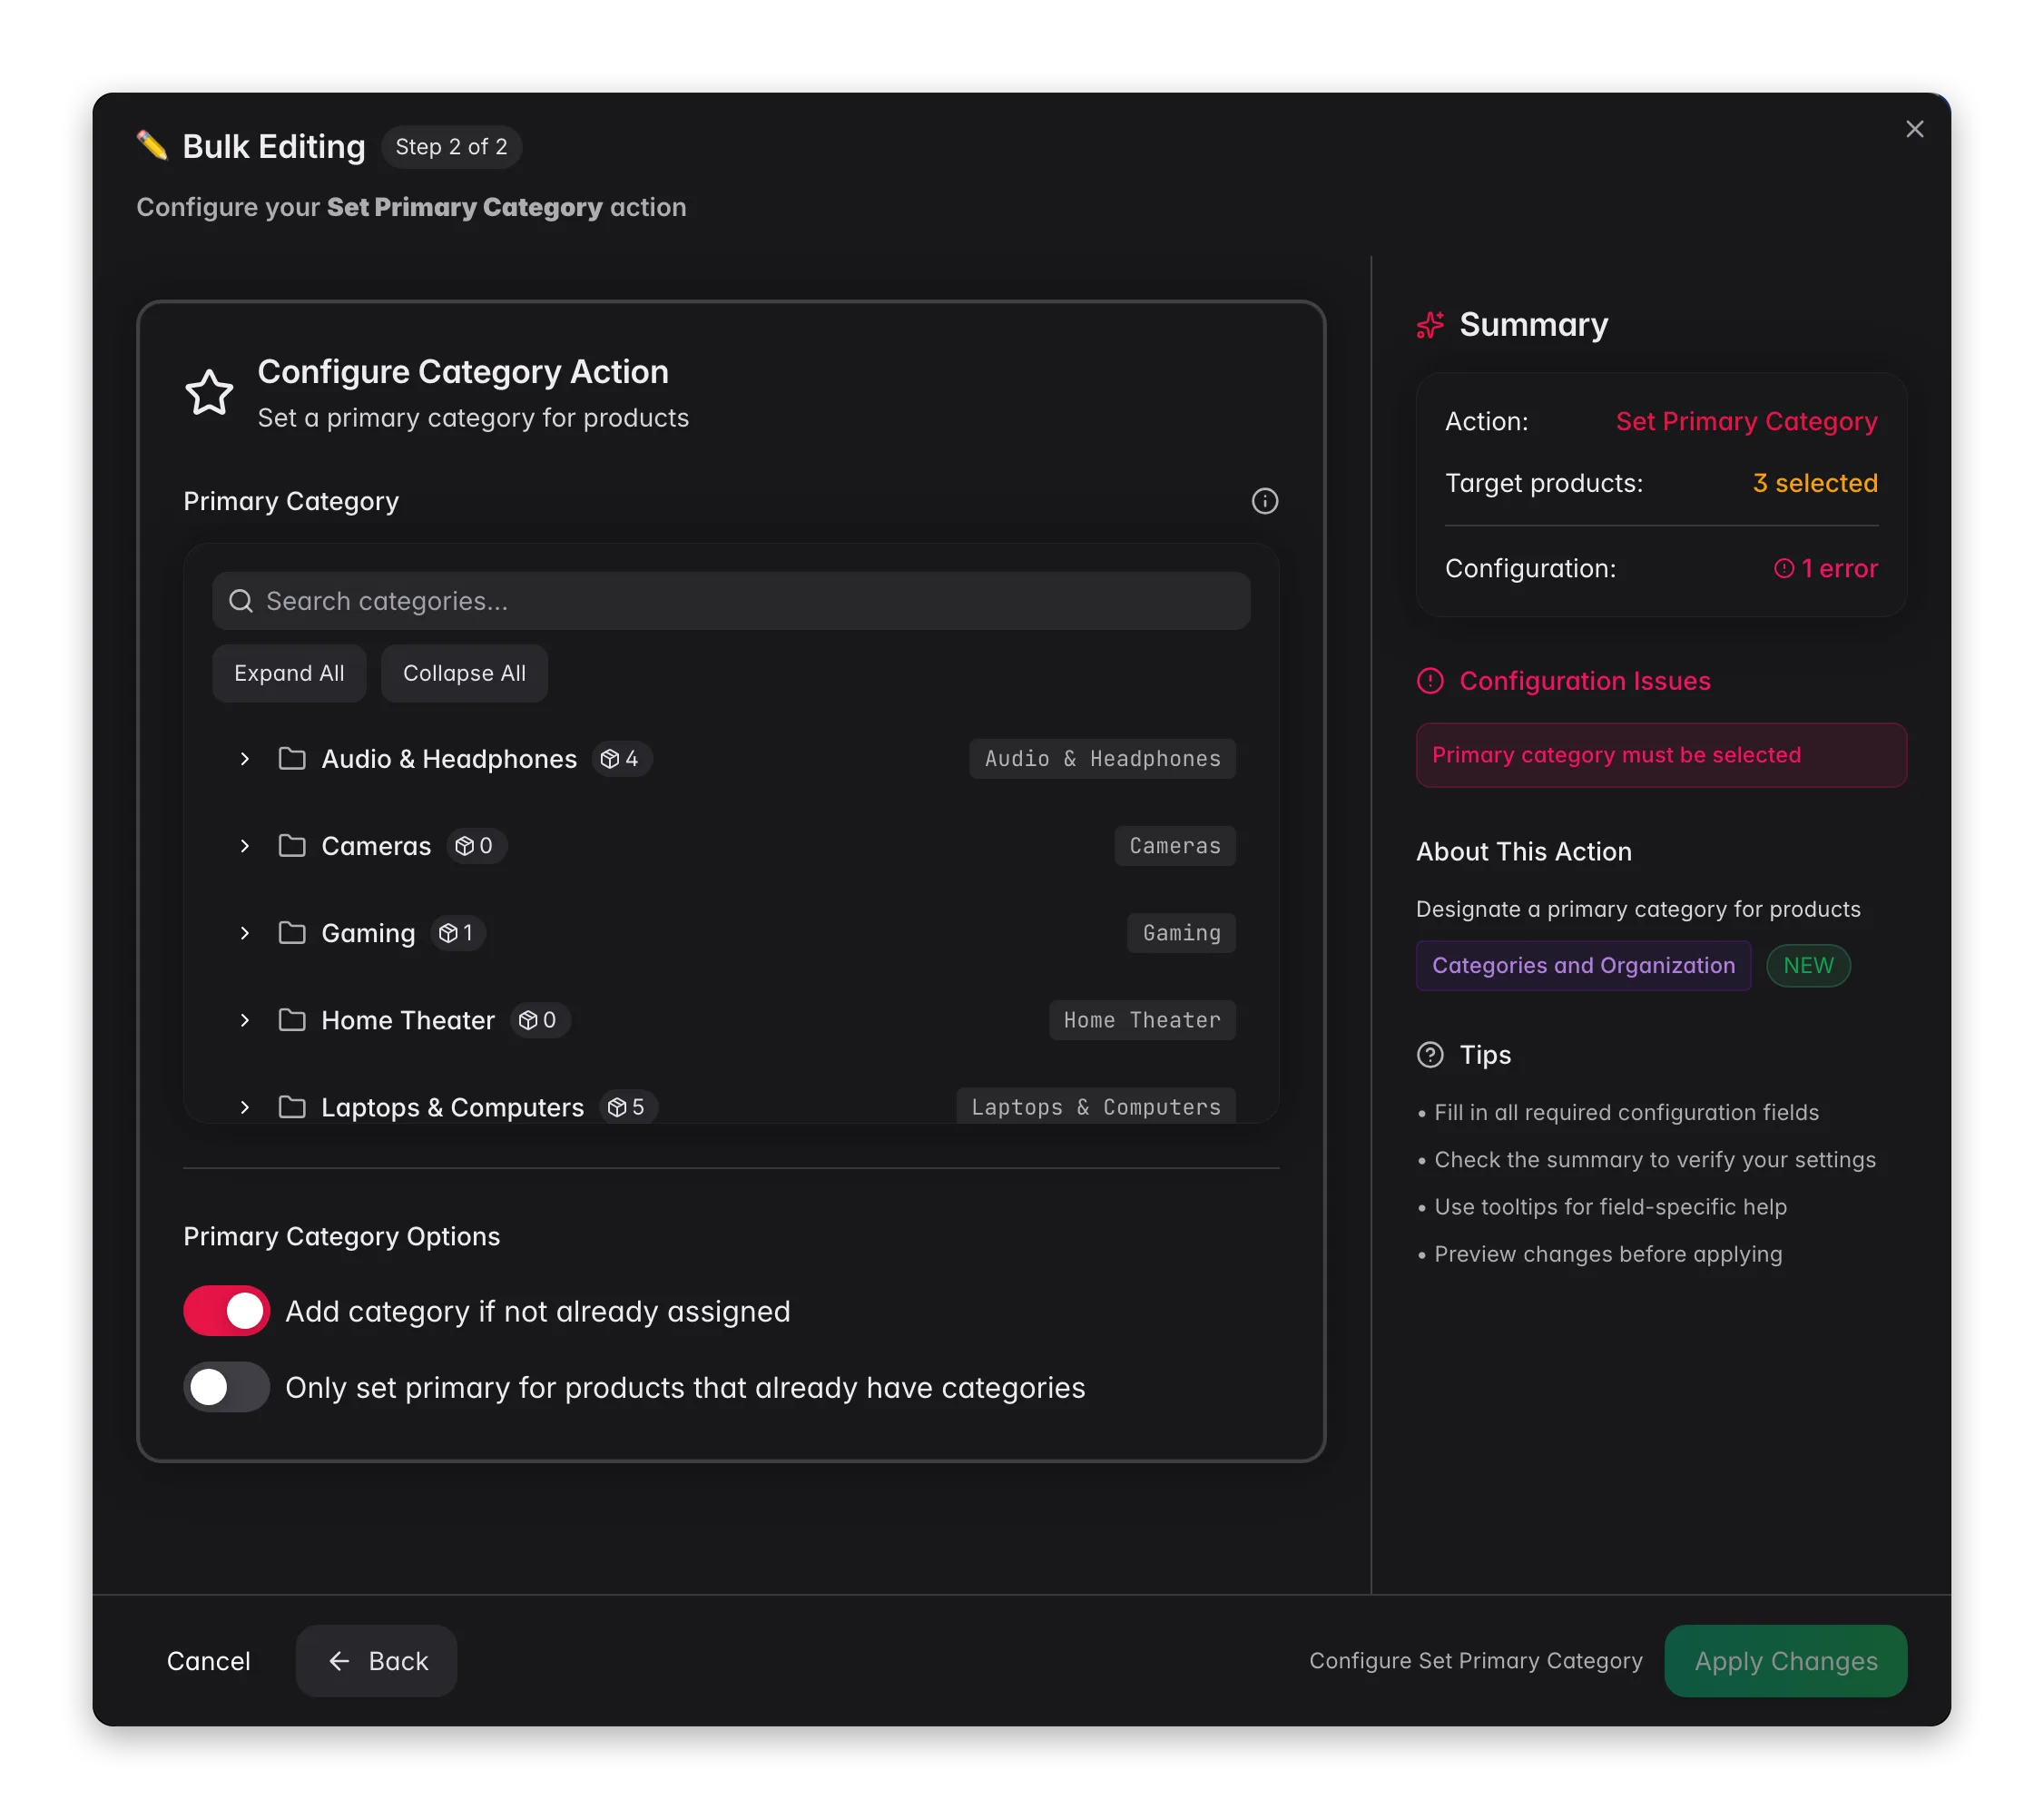This screenshot has height=1819, width=2044.
Task: Expand the Gaming category chevron
Action: pos(244,933)
